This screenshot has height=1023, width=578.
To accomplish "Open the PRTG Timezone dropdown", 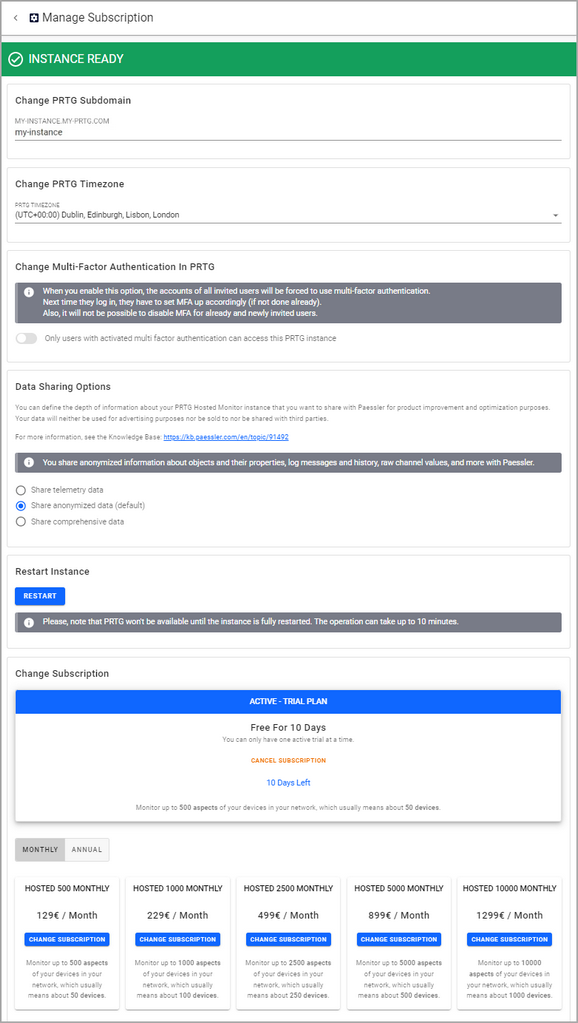I will tap(288, 215).
